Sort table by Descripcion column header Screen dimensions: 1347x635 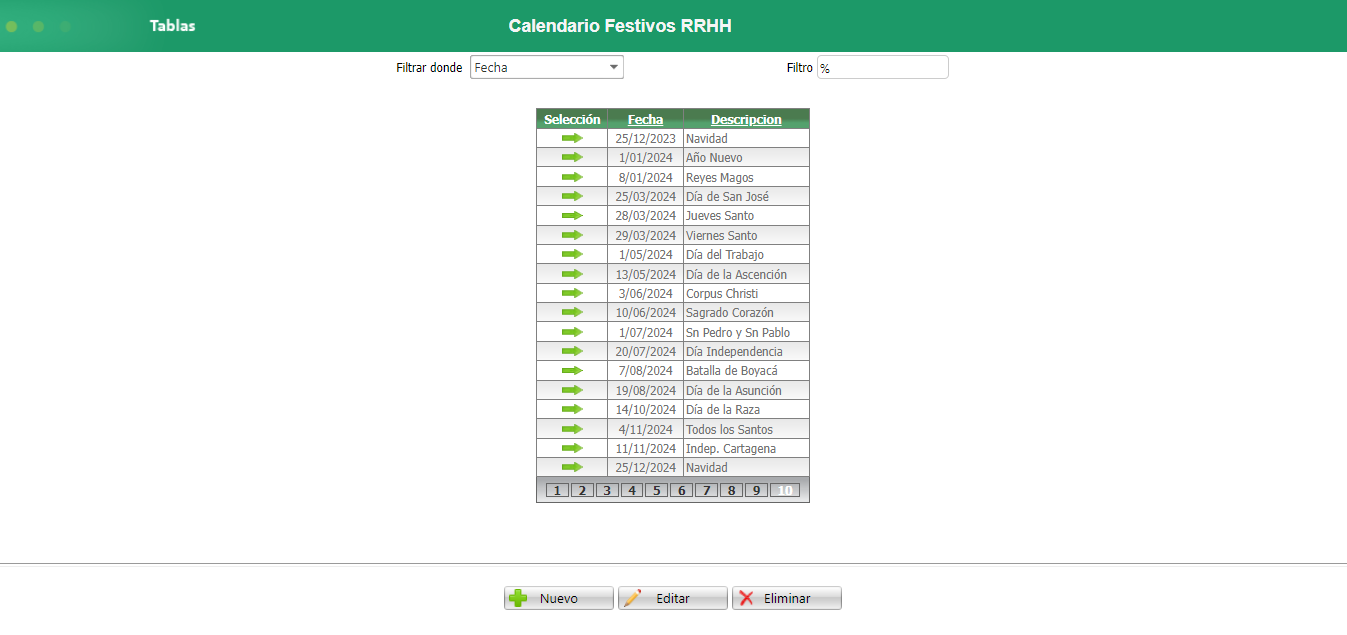coord(746,119)
